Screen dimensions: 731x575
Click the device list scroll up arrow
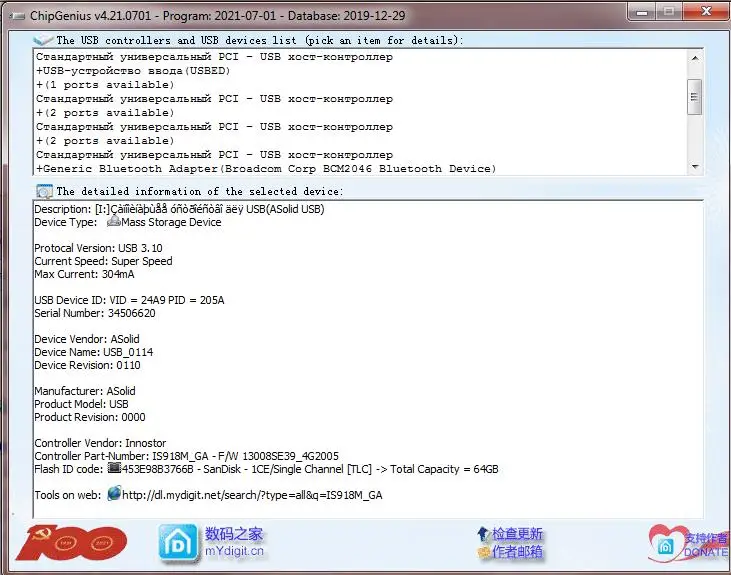pos(695,58)
